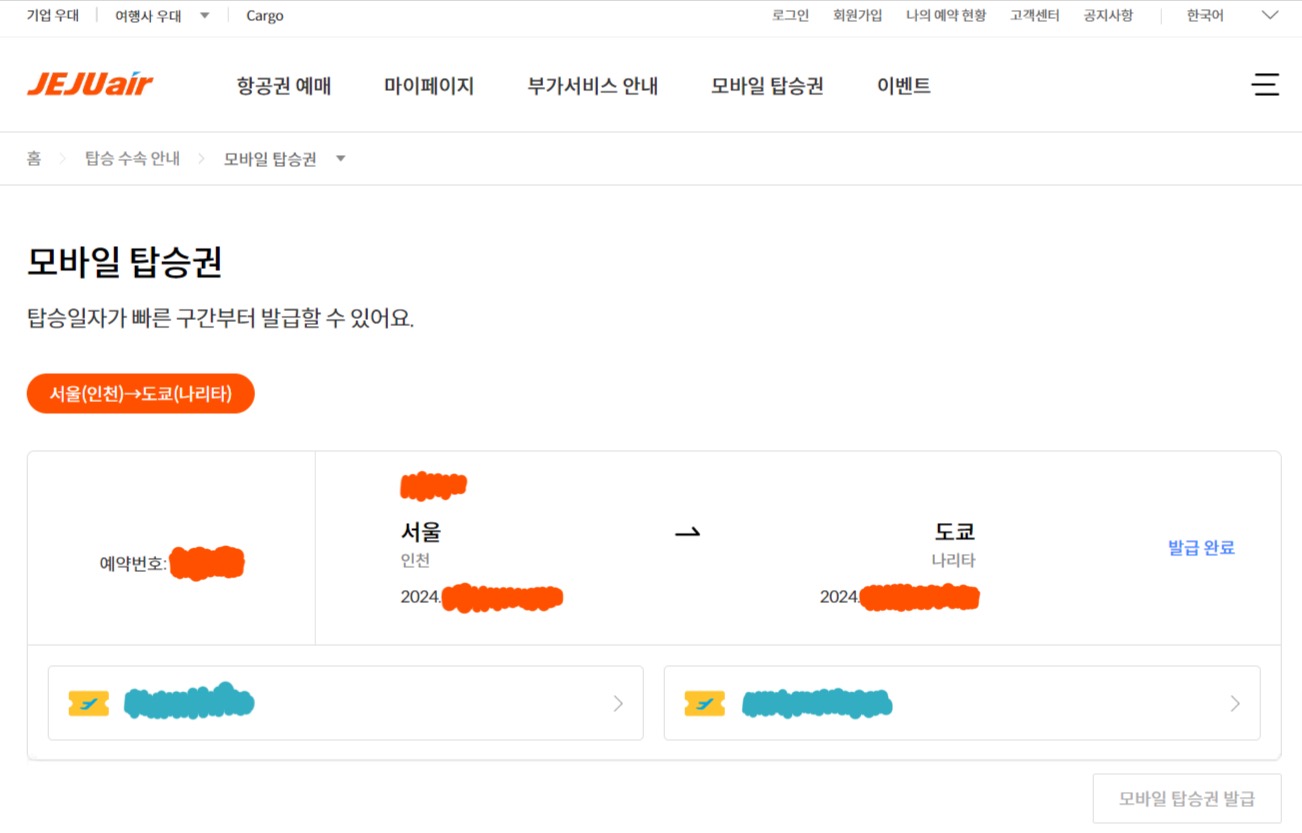This screenshot has height=833, width=1302.
Task: Open the 부가서비스 안내 menu
Action: pyautogui.click(x=593, y=86)
